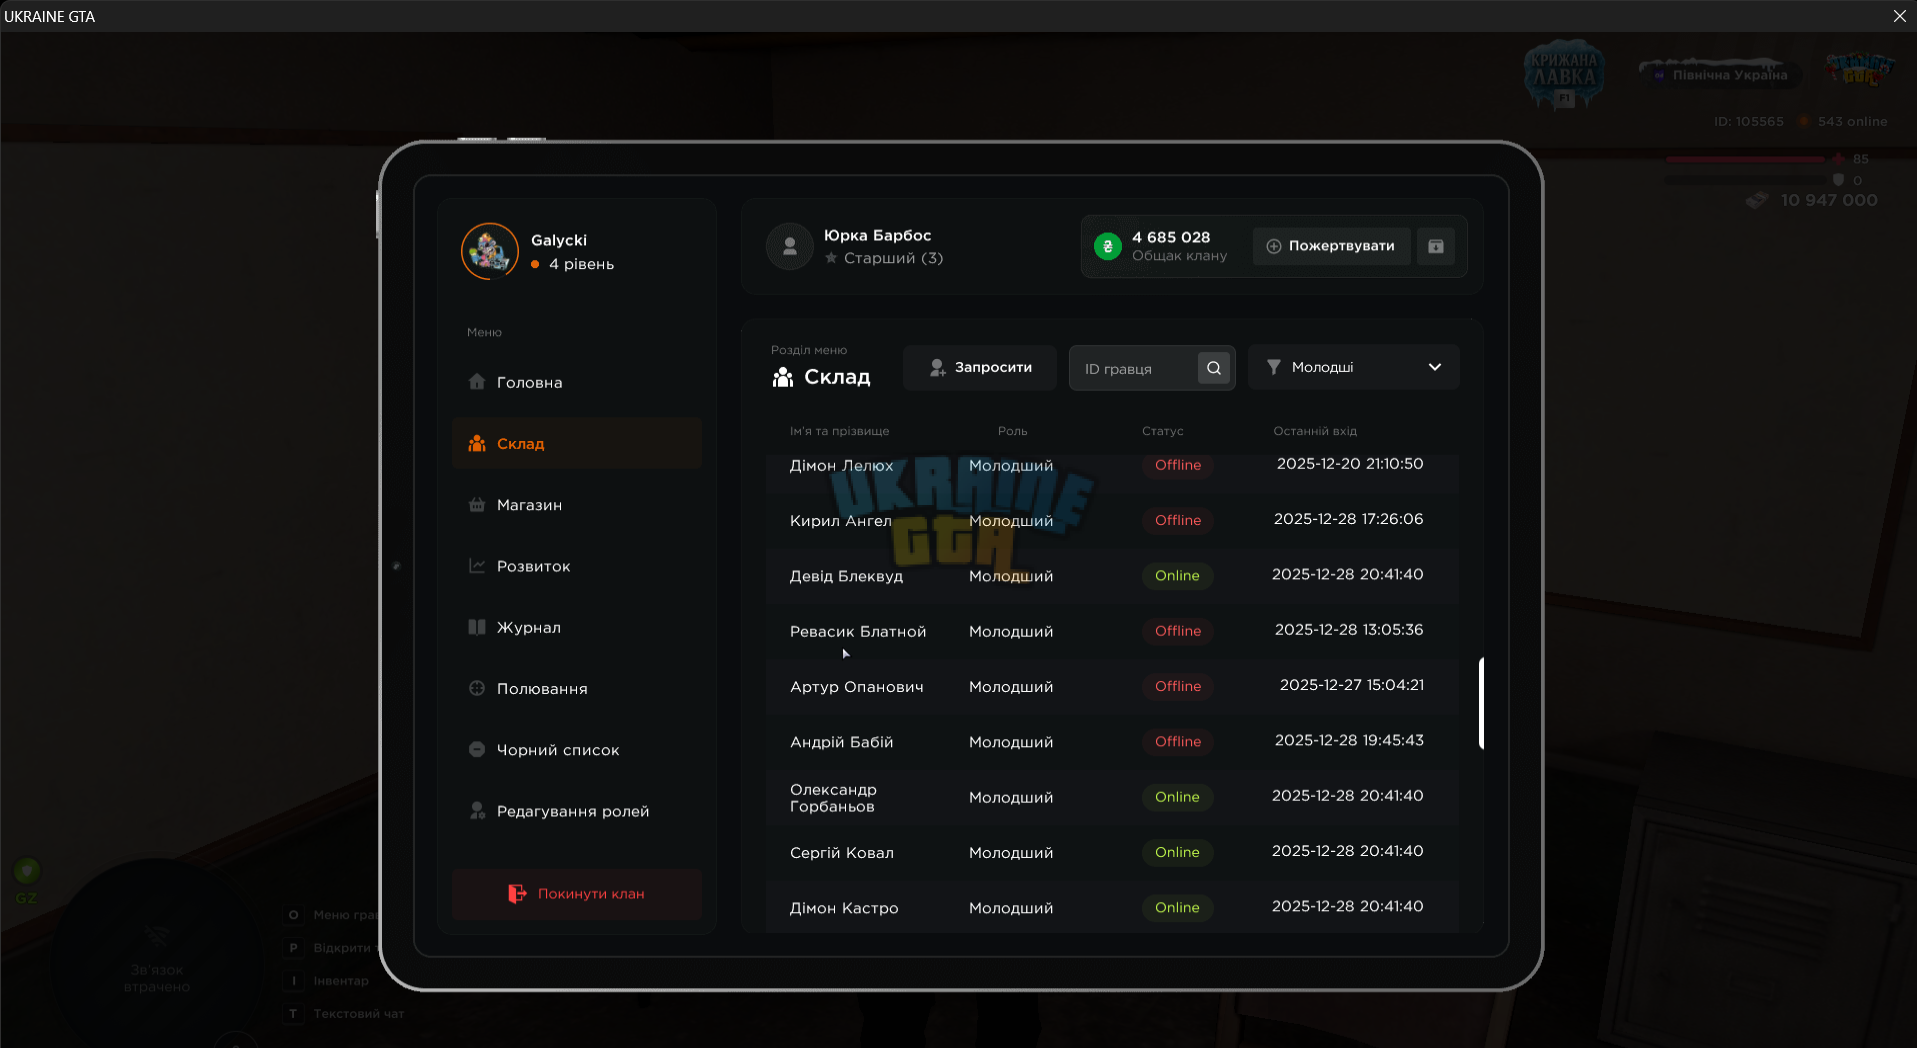Screen dimensions: 1917x1048
Task: Select member Девід Блеквуд
Action: (x=1112, y=575)
